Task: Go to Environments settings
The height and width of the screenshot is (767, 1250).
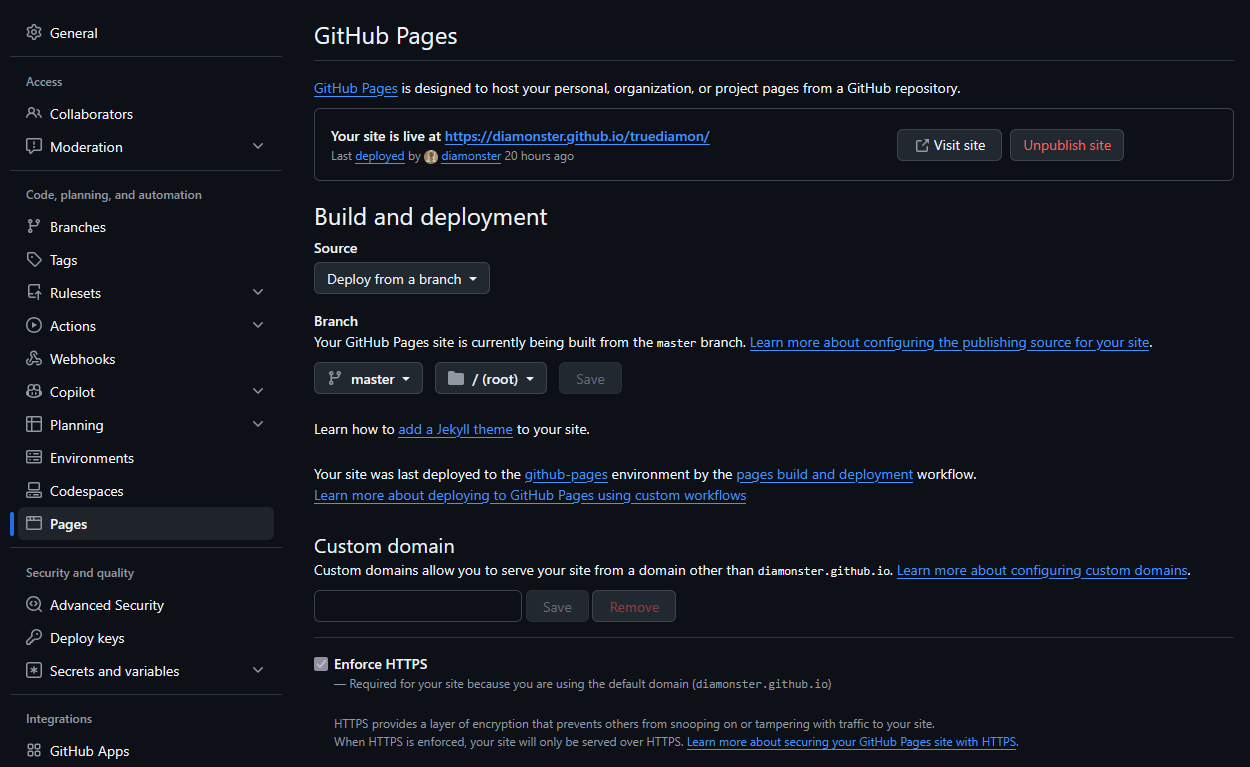Action: click(x=146, y=458)
